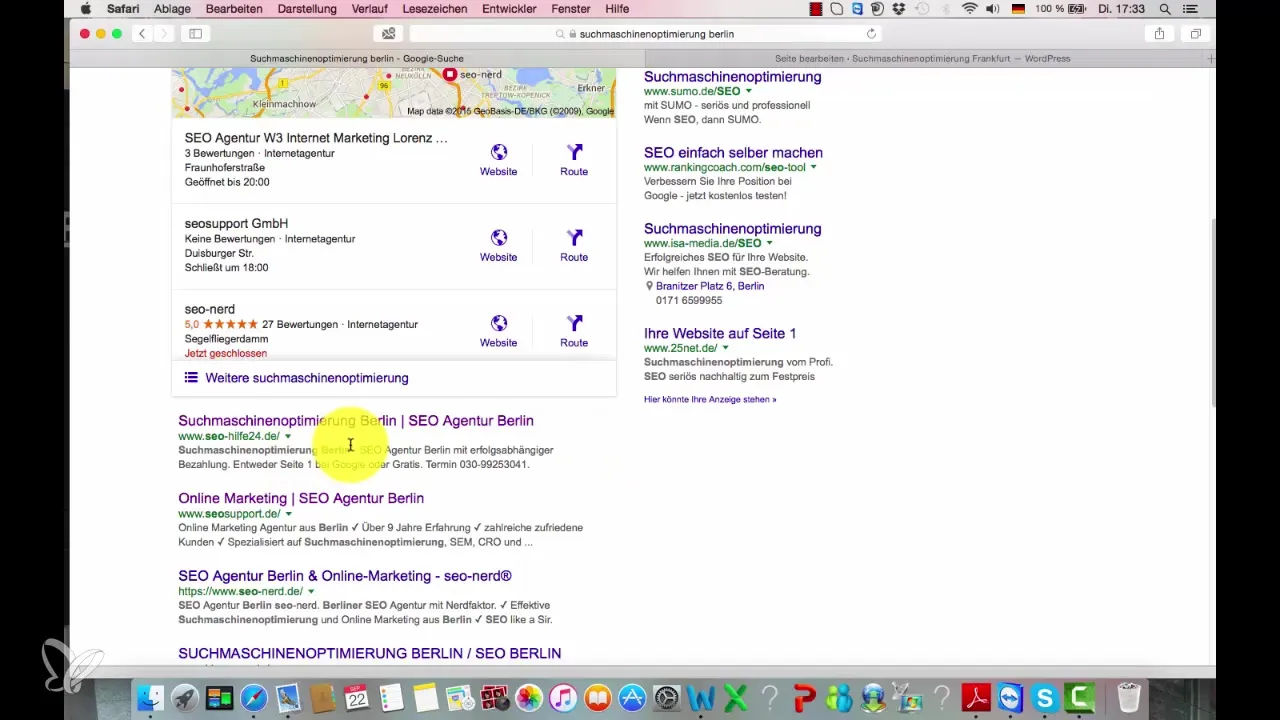
Task: Show all tabs in Safari
Action: 1195,33
